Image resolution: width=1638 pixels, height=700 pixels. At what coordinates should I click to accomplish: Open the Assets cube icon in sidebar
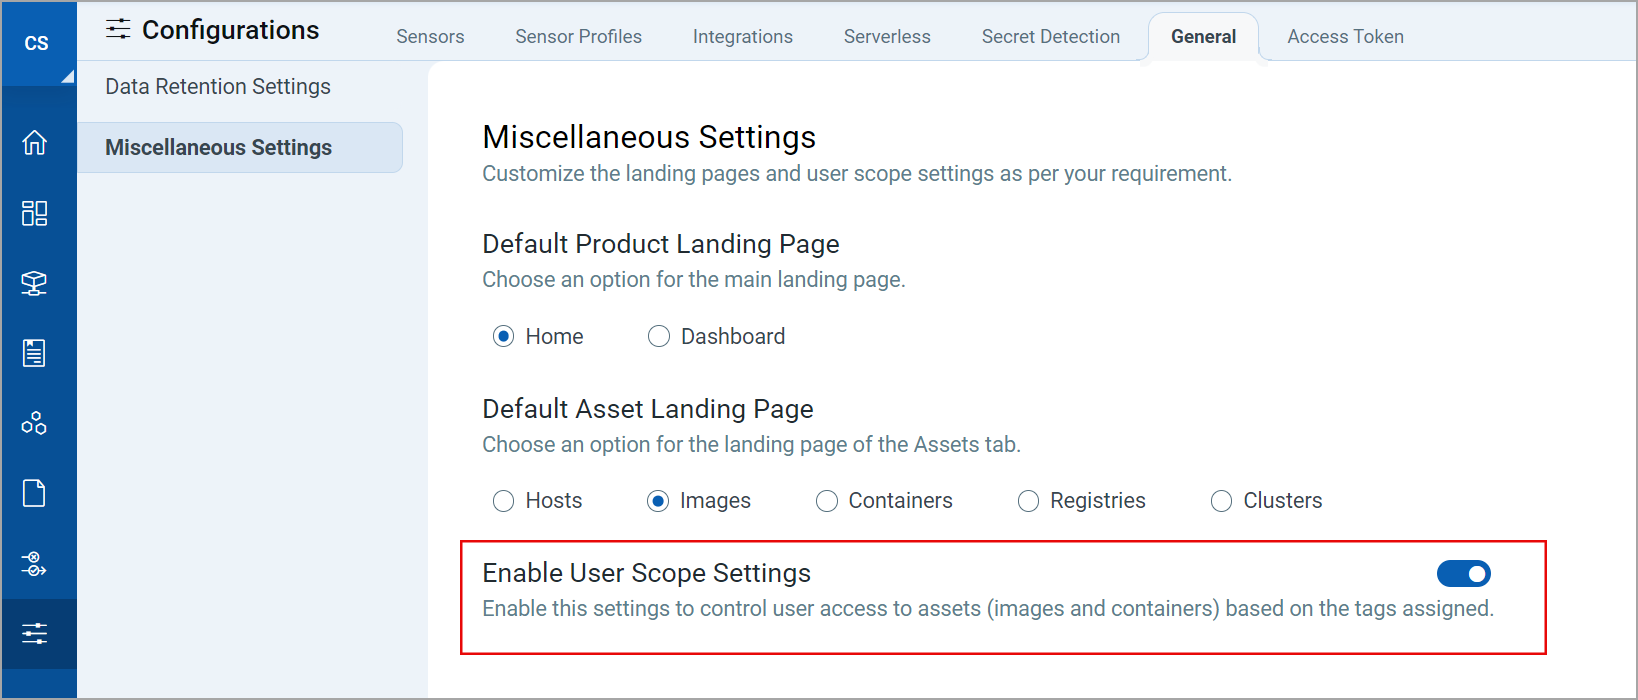pyautogui.click(x=35, y=283)
